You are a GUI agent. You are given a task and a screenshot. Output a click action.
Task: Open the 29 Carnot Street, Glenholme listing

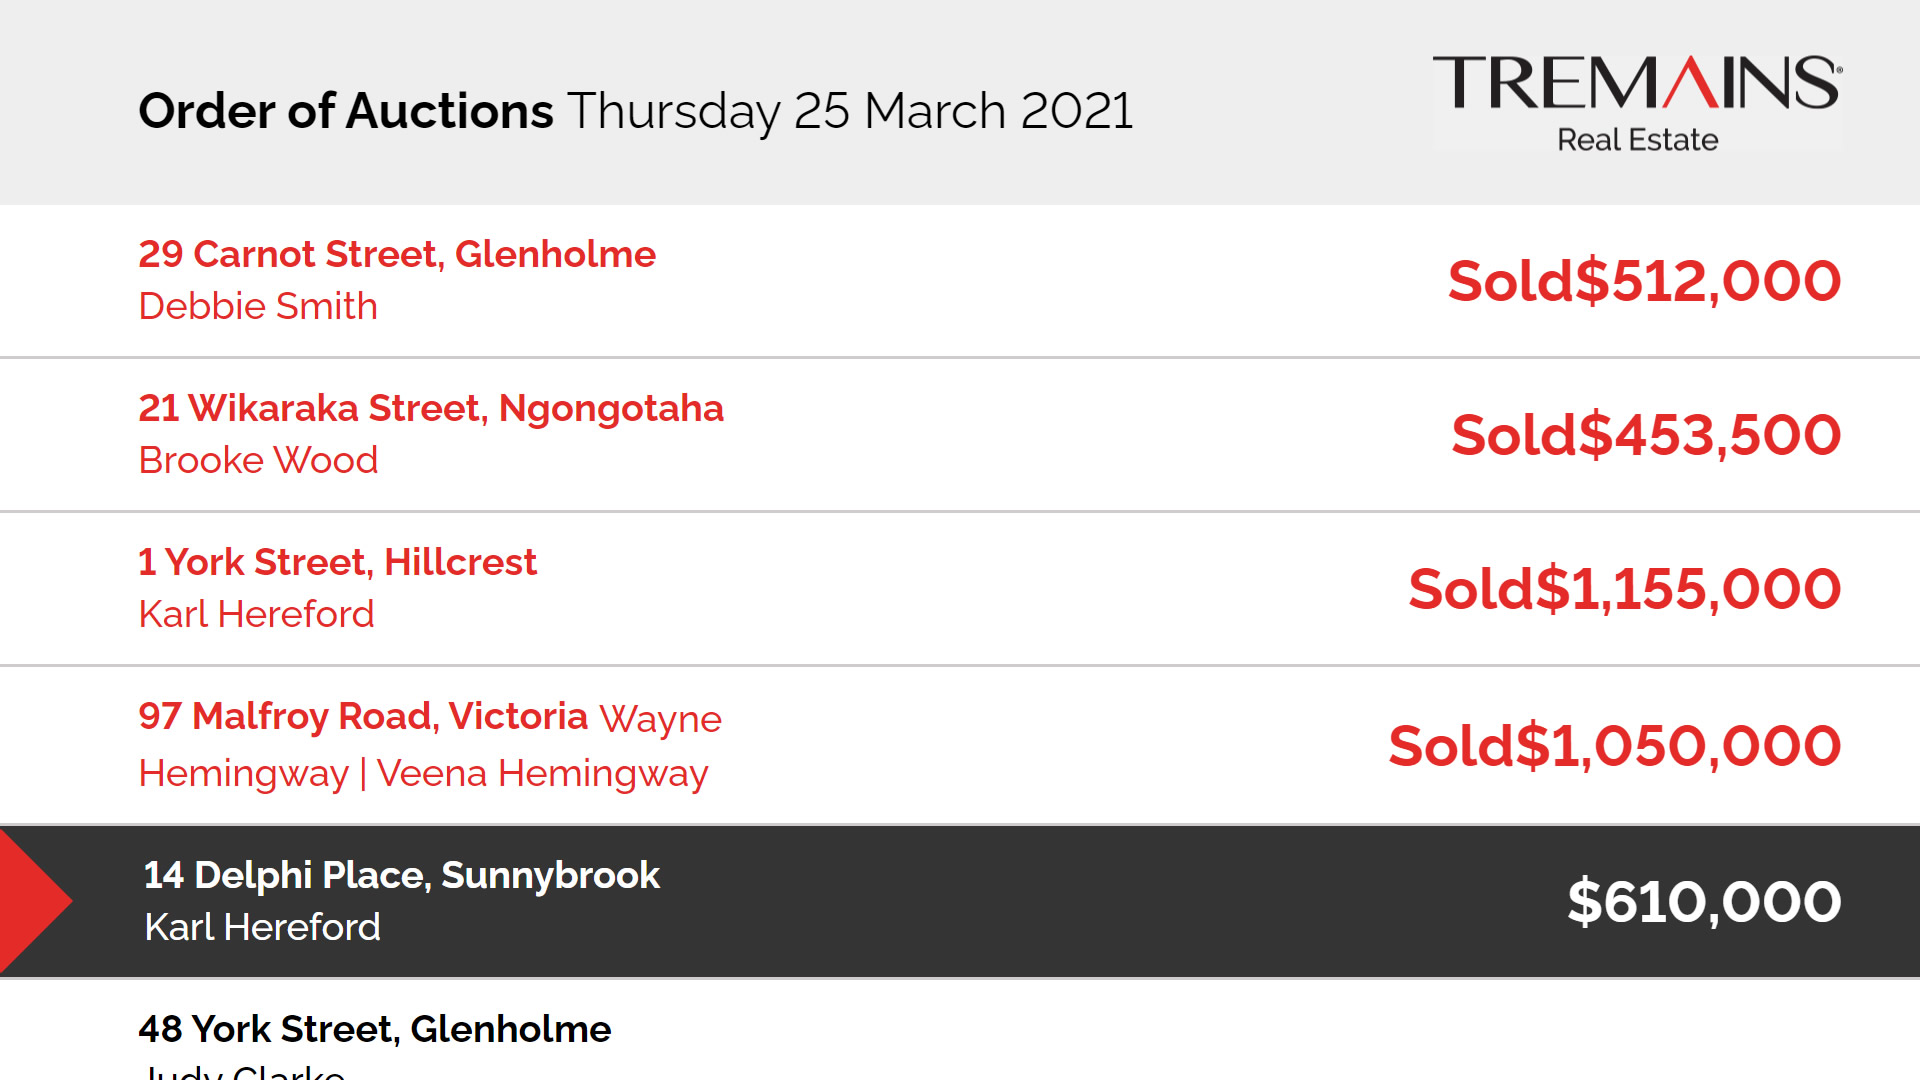[397, 254]
